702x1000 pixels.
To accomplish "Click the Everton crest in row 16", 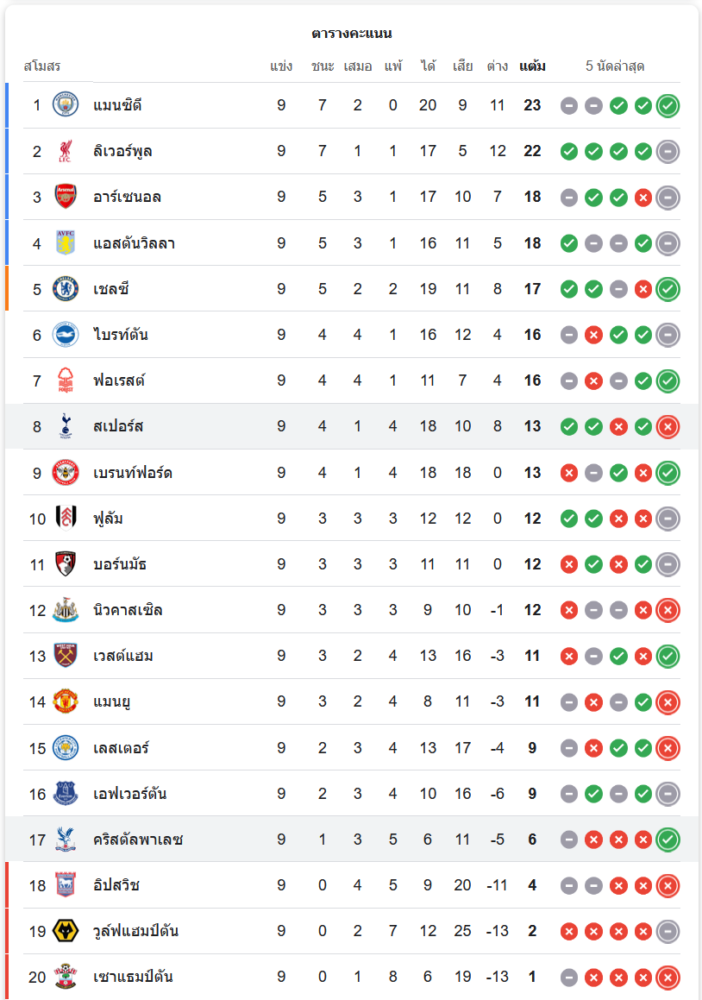I will click(65, 793).
